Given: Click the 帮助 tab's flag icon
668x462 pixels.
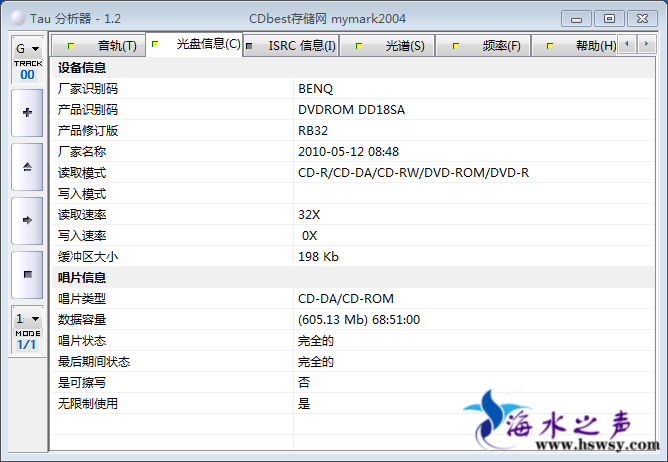Looking at the screenshot, I should coord(550,46).
